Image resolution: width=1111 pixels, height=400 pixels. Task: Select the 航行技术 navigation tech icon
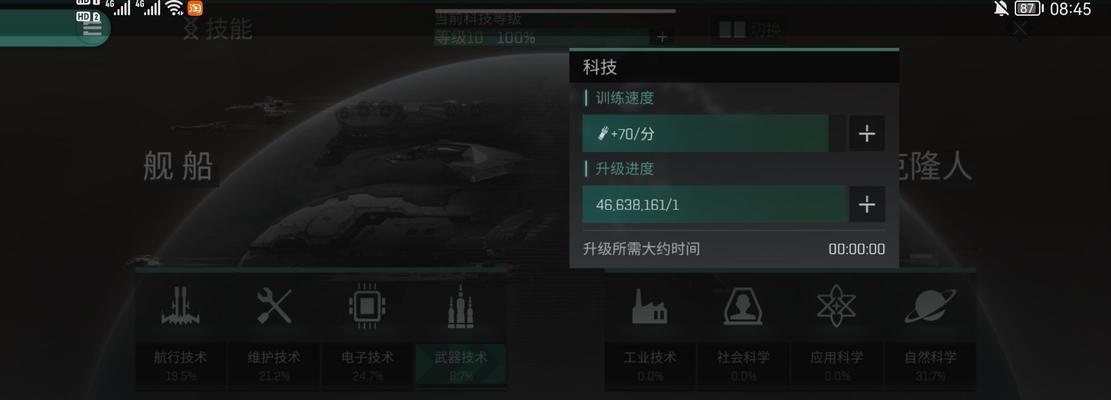coord(180,307)
